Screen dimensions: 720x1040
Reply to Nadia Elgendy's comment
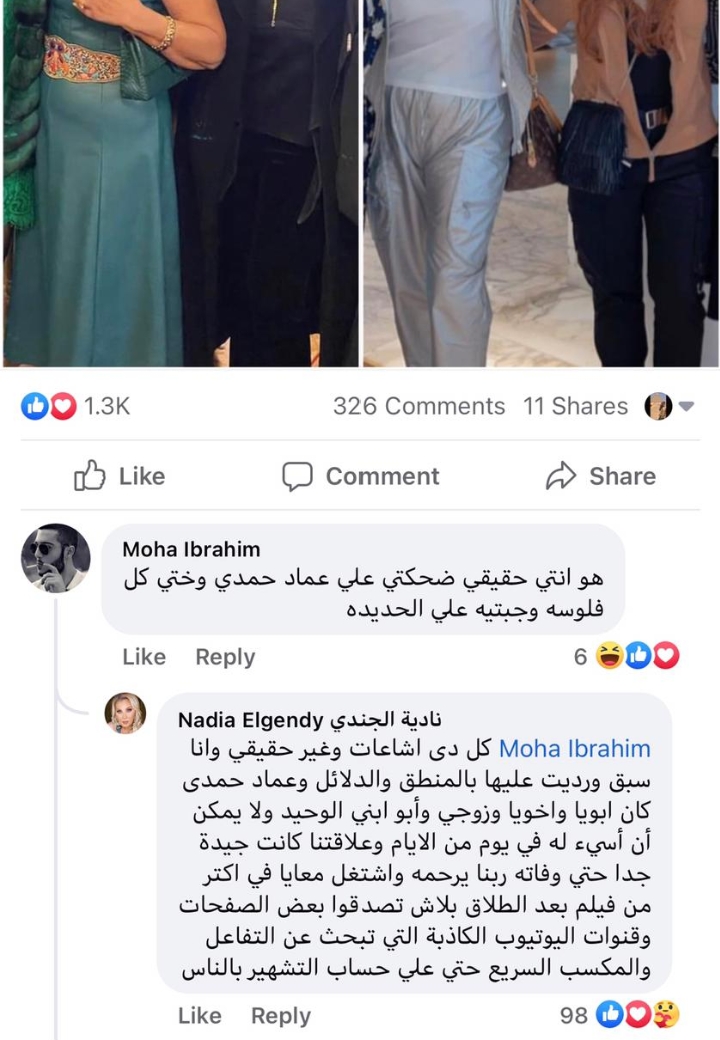[281, 1016]
